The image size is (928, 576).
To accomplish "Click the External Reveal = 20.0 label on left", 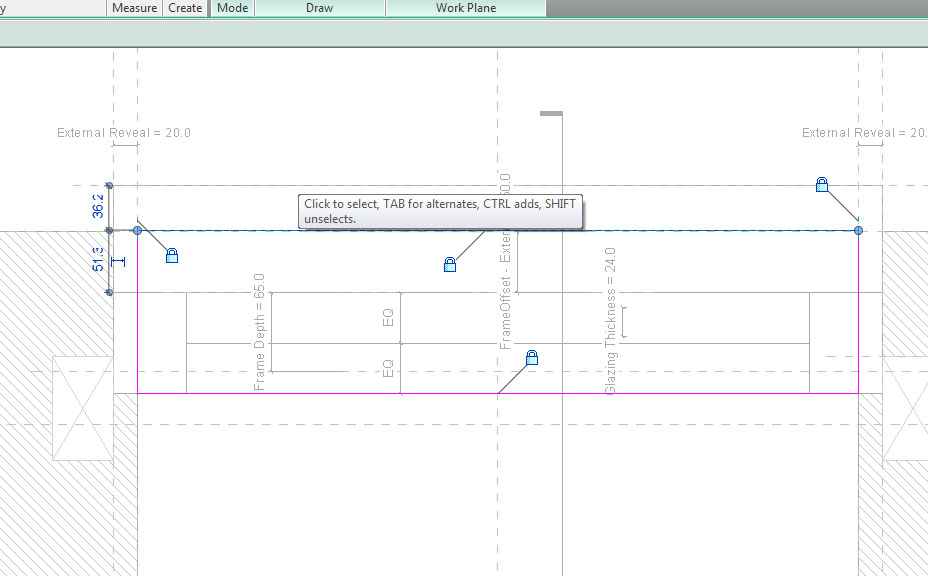I will coord(123,132).
